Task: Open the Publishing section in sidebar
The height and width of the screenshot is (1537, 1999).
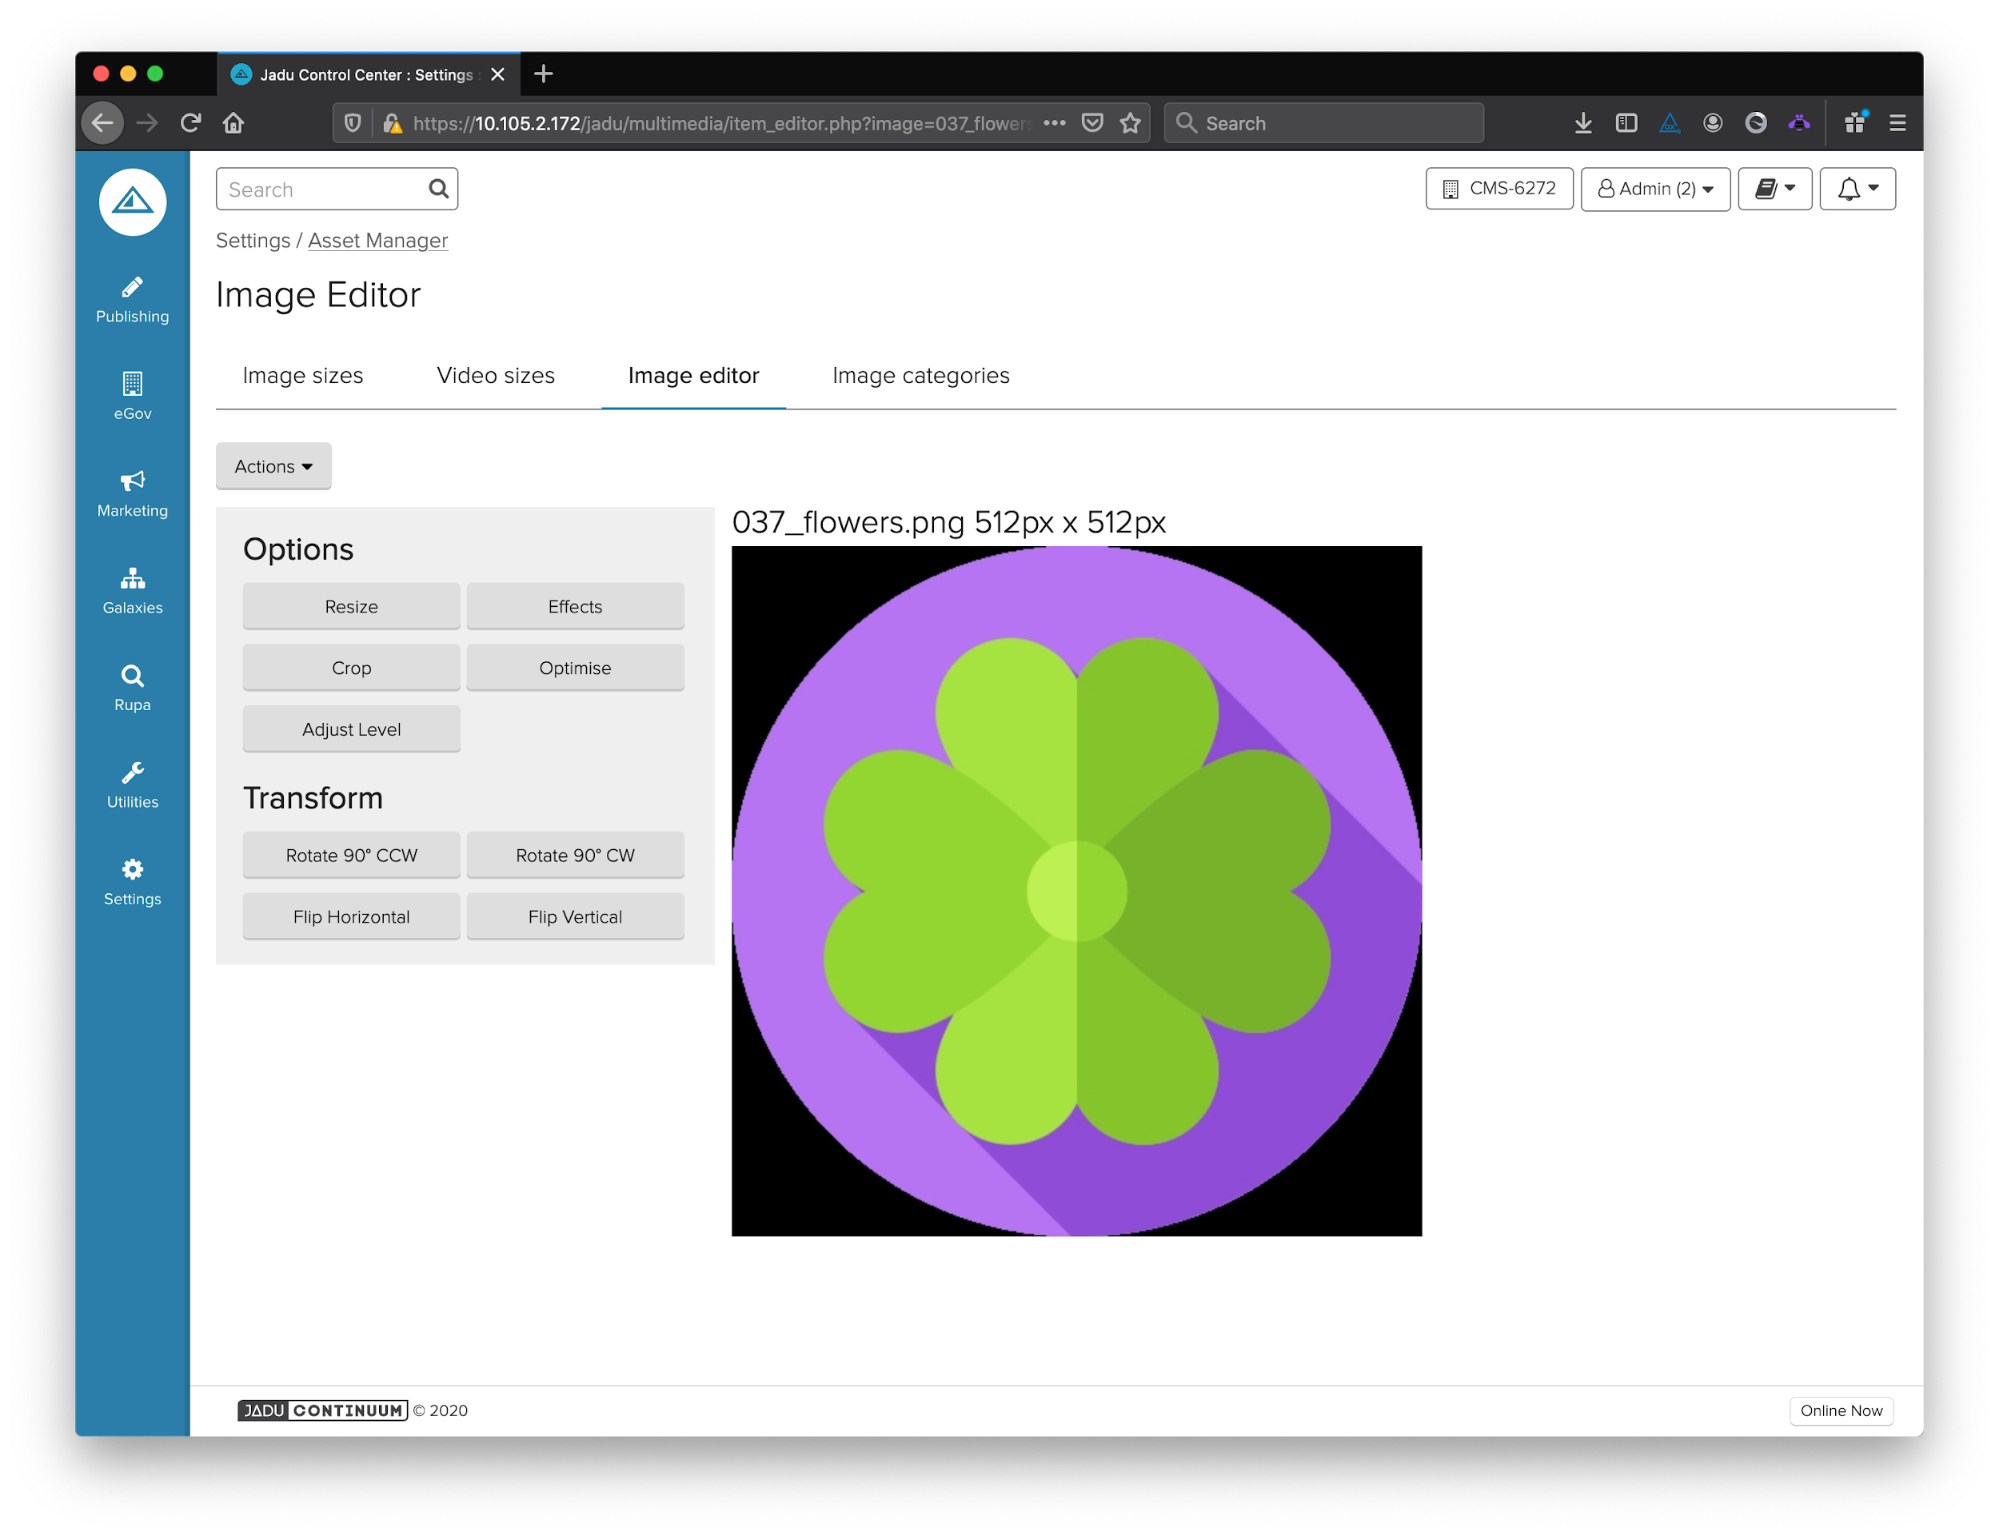Action: [132, 300]
